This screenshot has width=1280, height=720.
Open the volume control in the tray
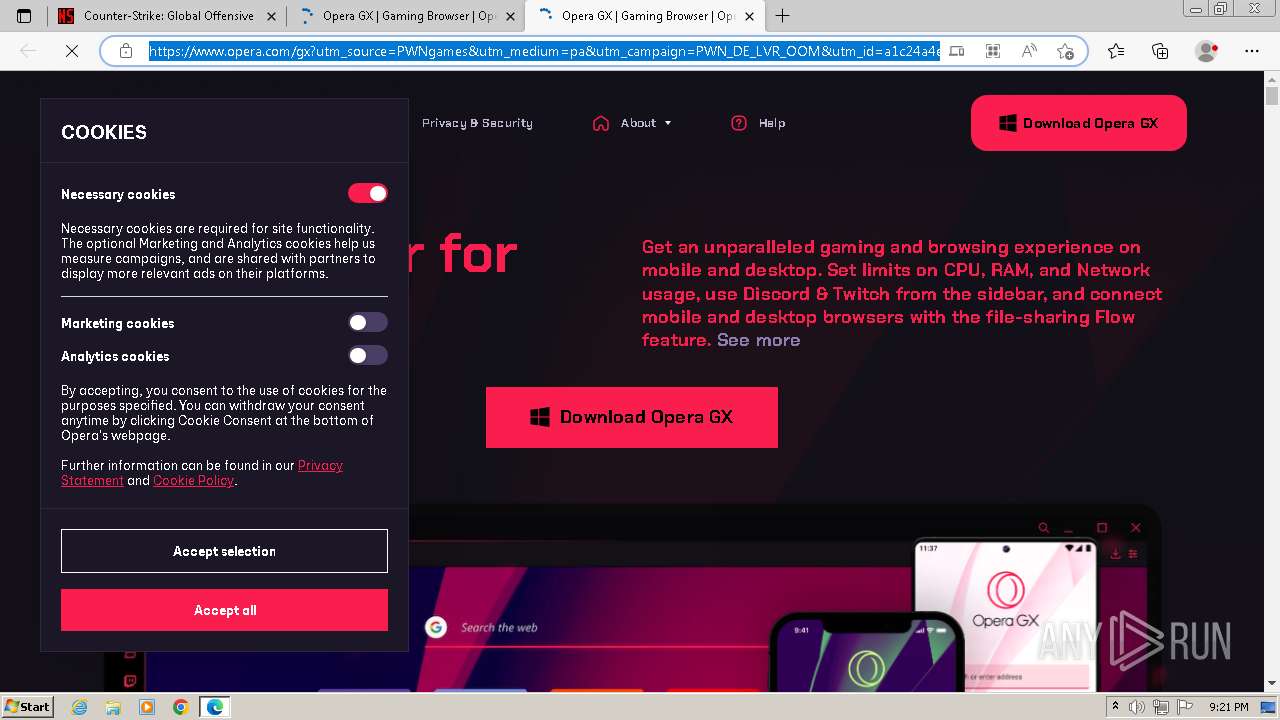(1136, 707)
